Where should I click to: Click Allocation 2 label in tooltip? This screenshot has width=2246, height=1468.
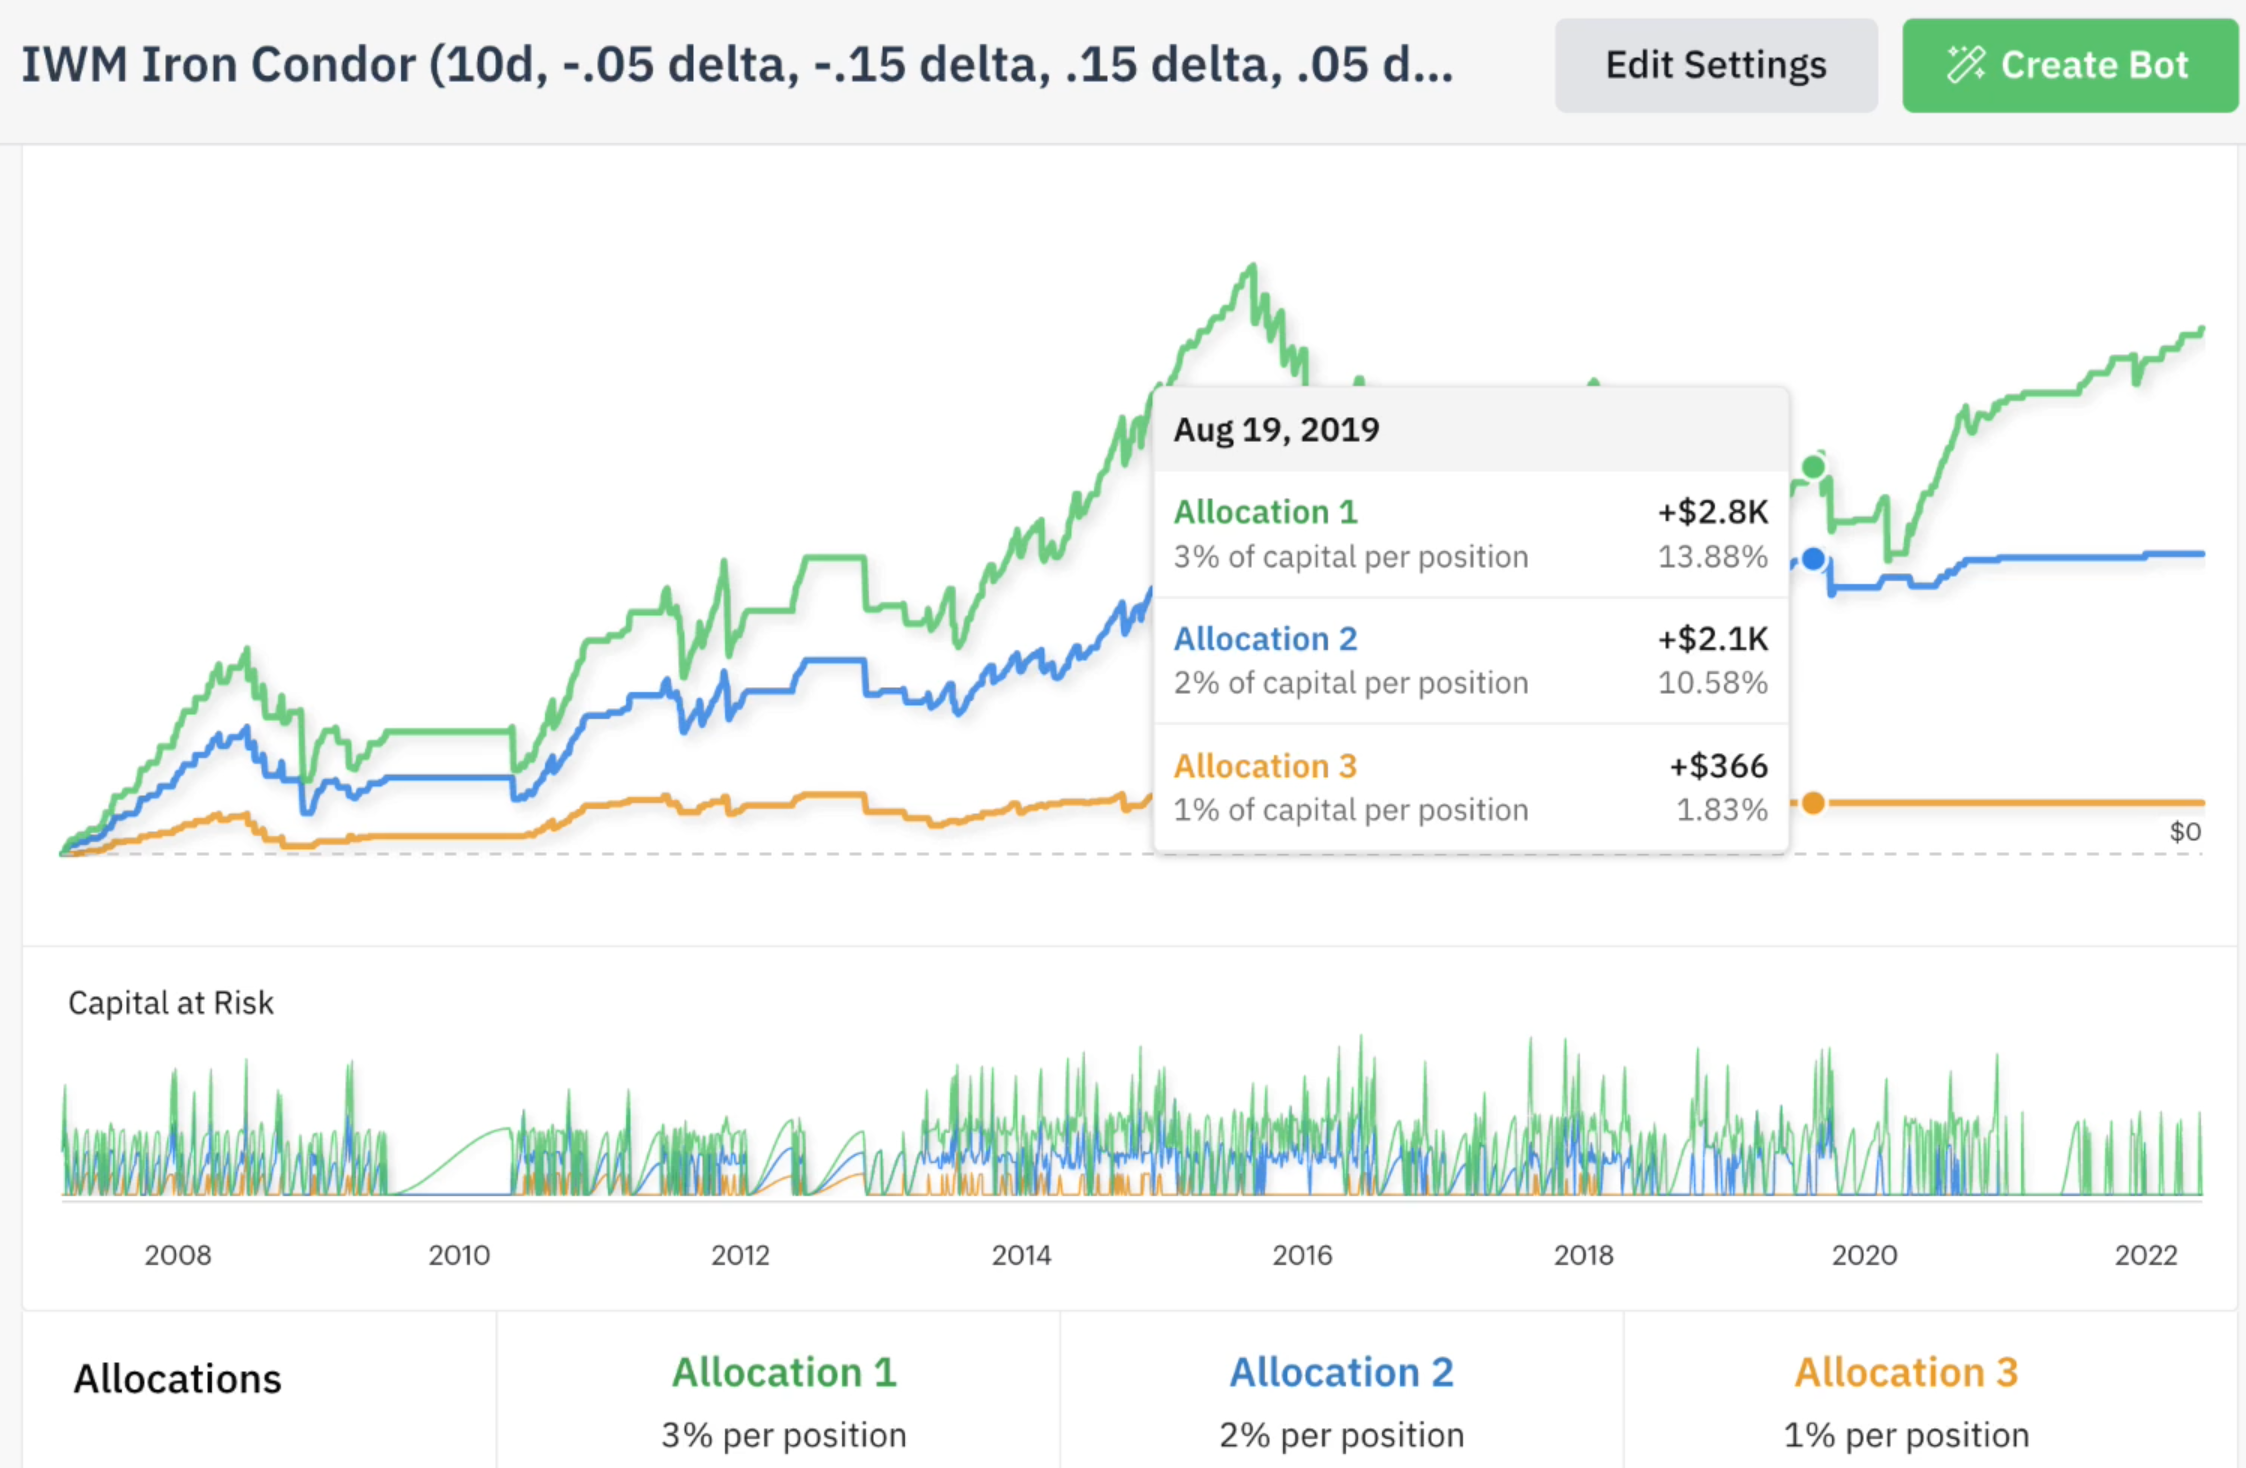coord(1265,639)
